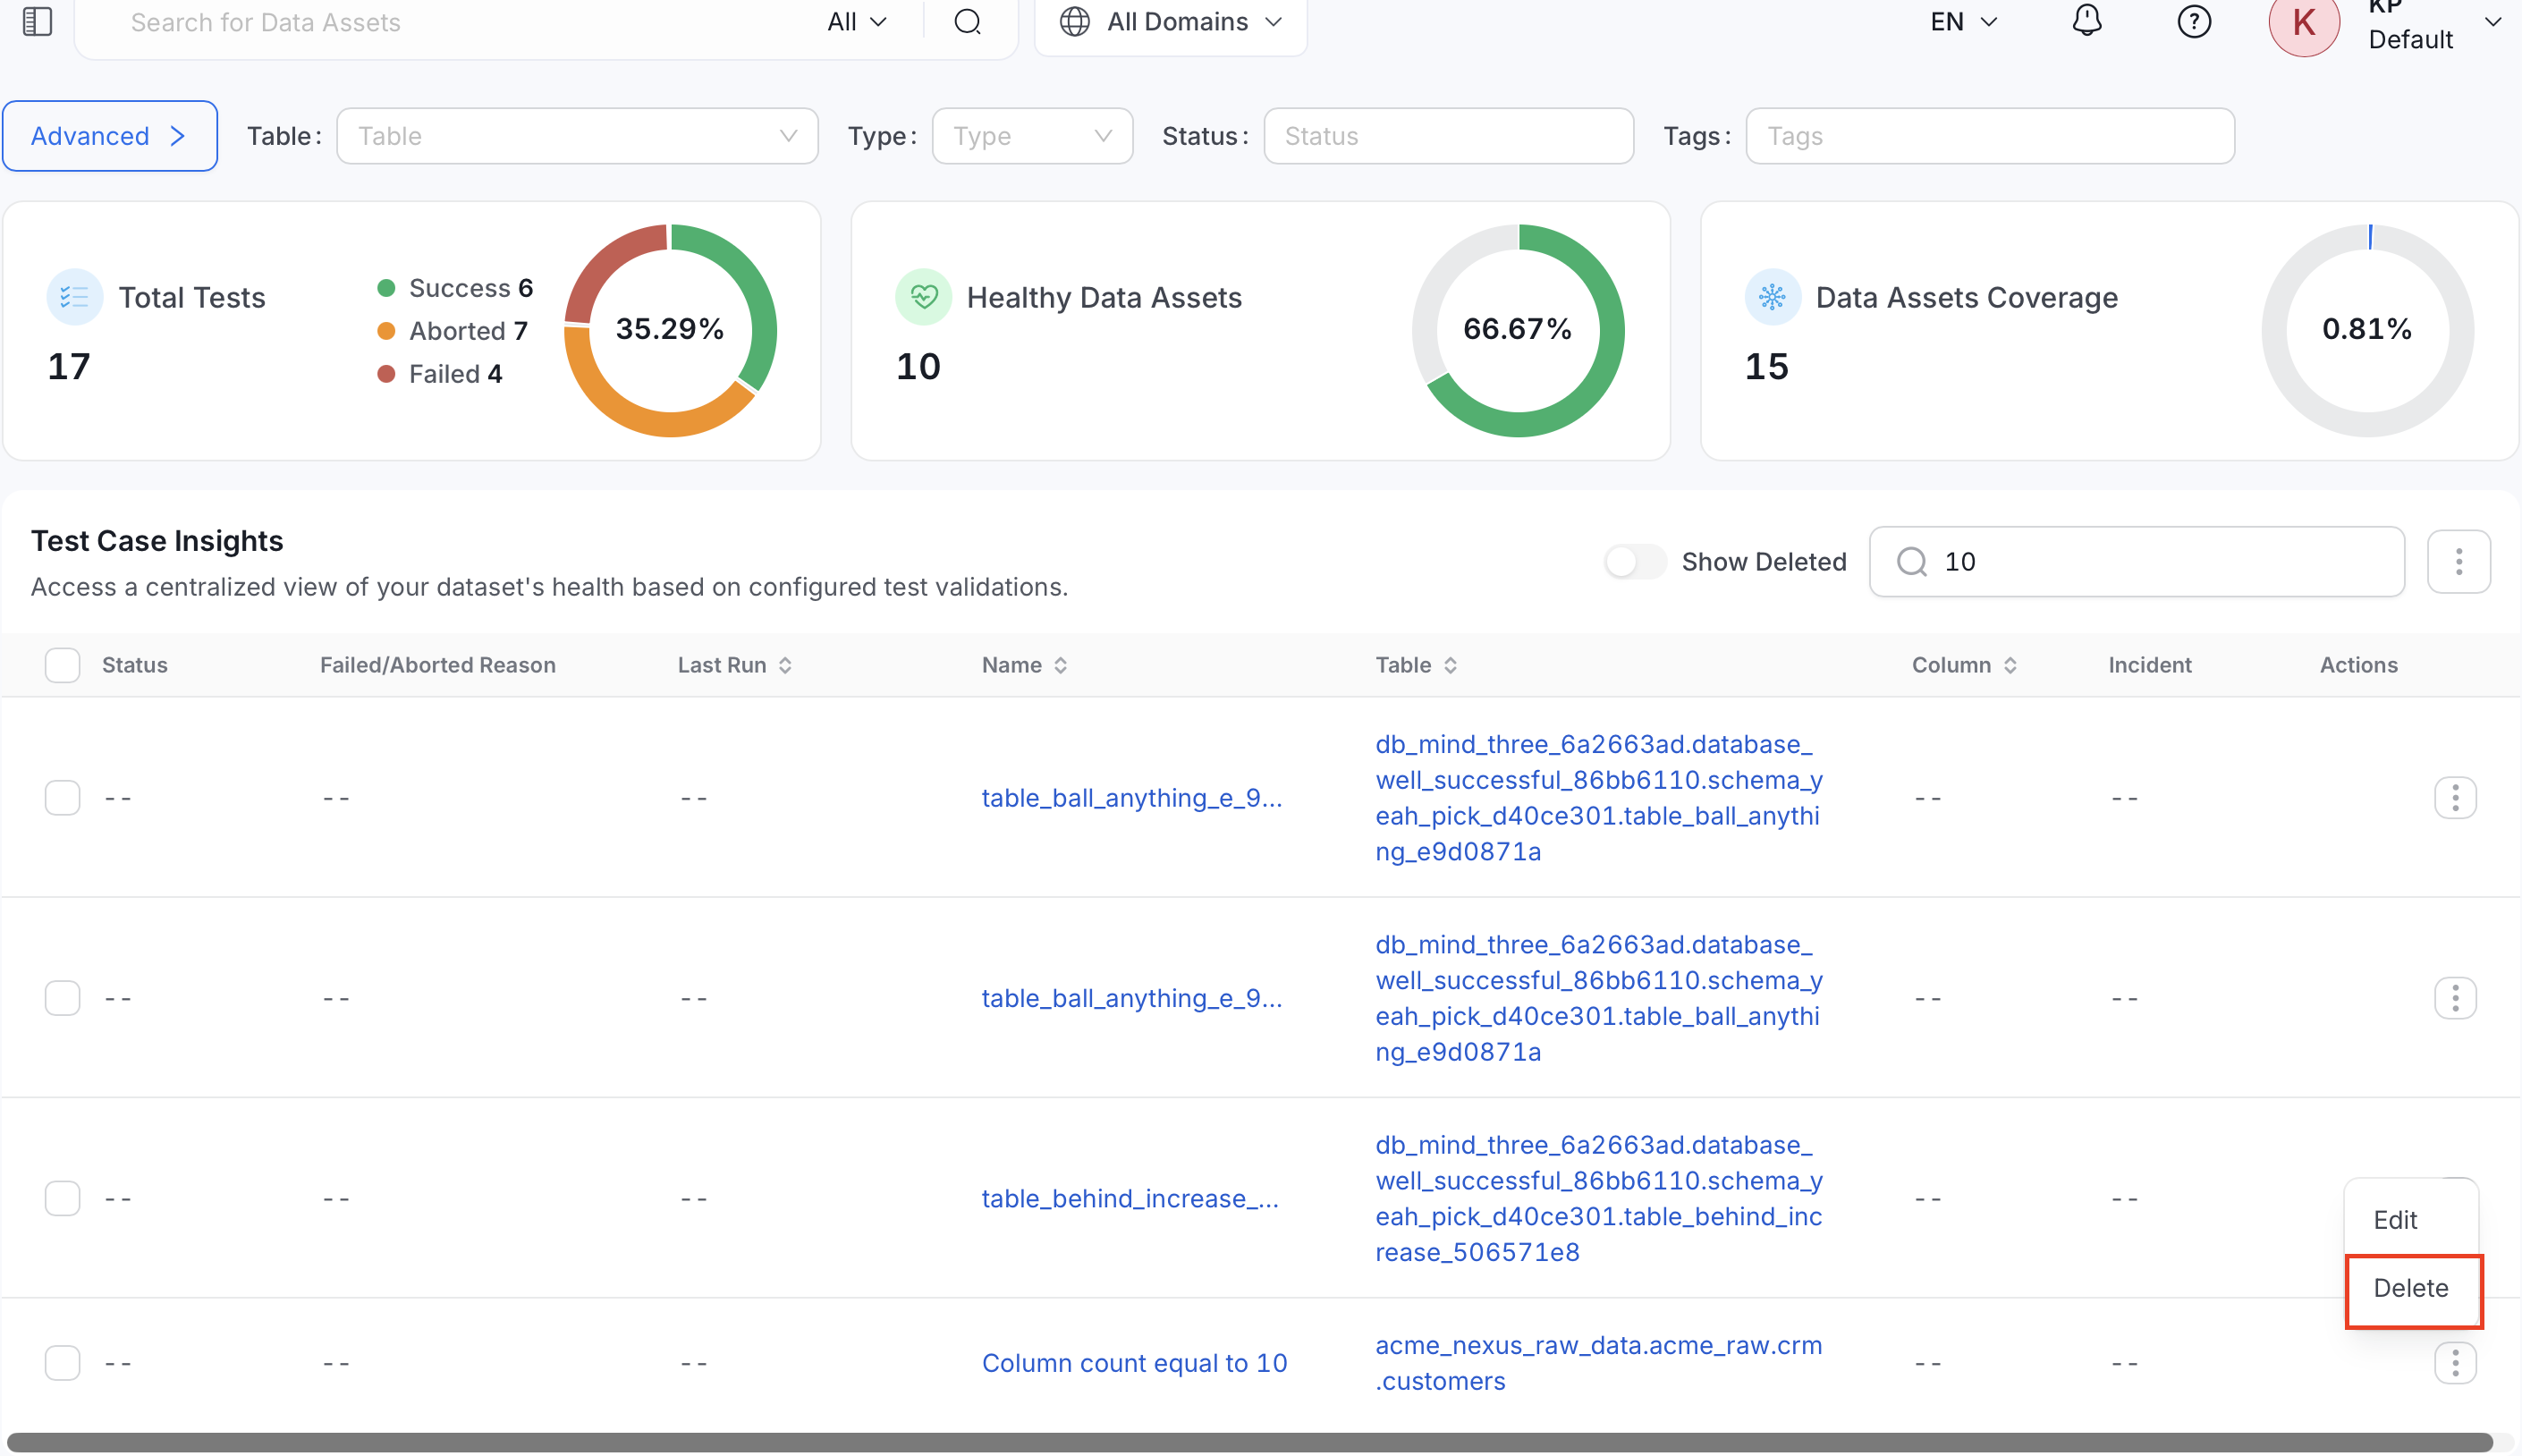2522x1456 pixels.
Task: Open the acme_nexus_raw_data.acme_raw.crm.customers table link
Action: click(x=1598, y=1362)
